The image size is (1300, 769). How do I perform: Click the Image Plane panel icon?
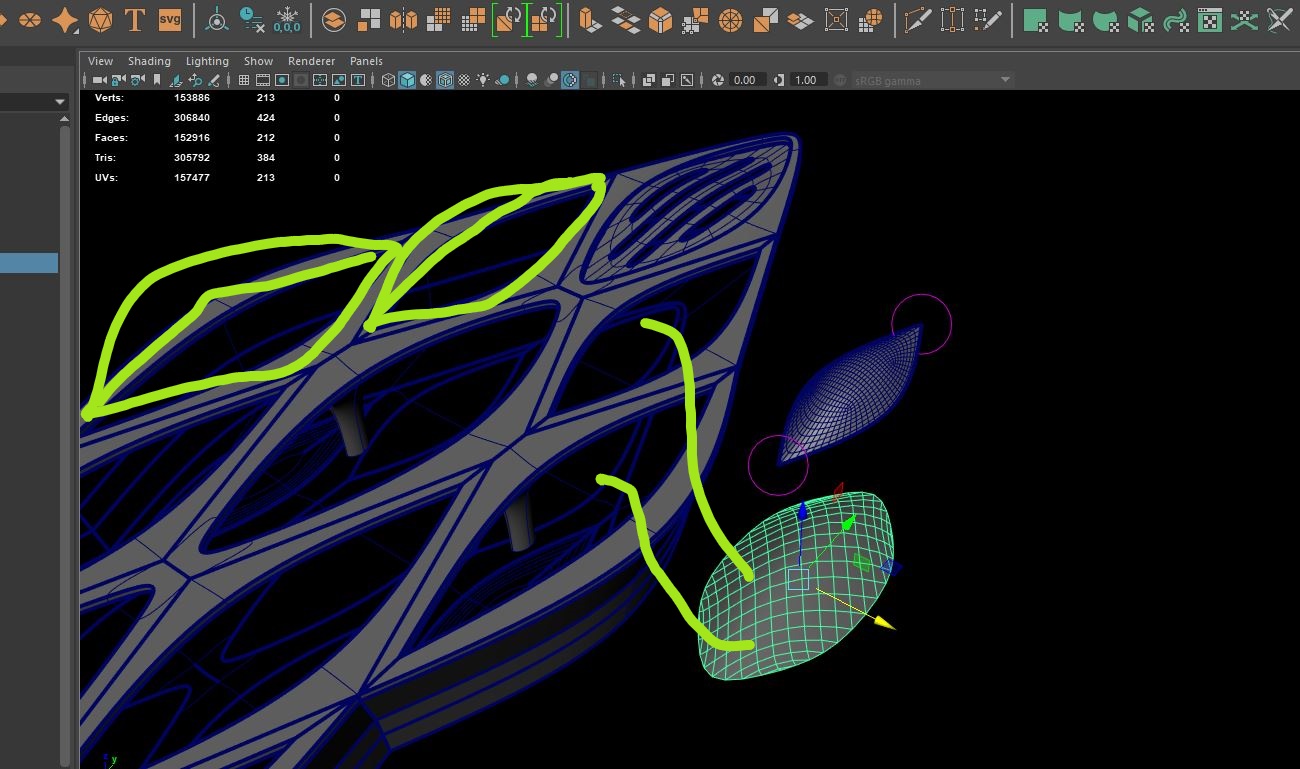[x=175, y=80]
